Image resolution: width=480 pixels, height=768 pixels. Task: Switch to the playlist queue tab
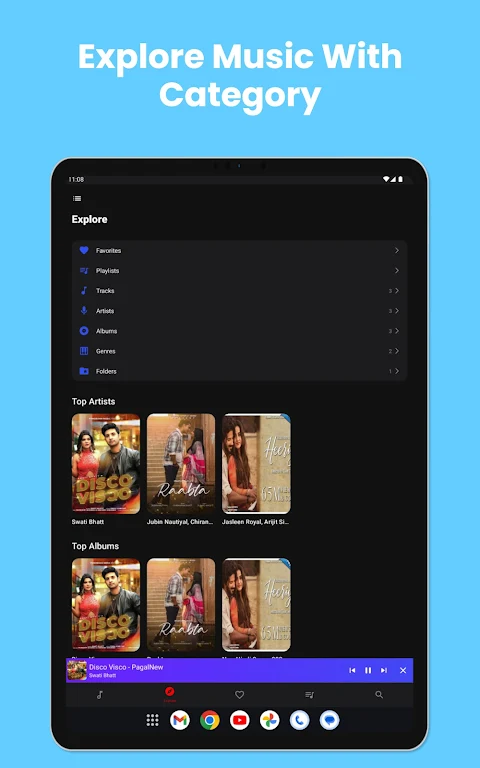point(309,695)
